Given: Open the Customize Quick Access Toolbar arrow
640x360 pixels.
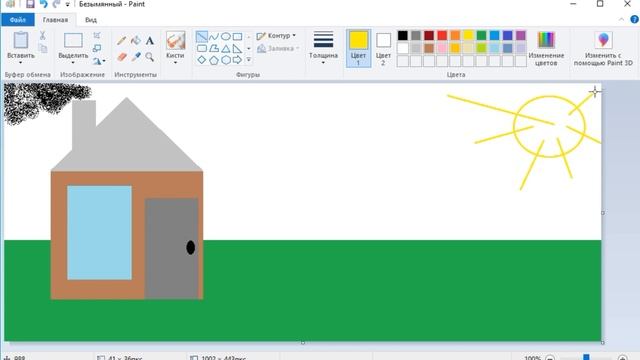Looking at the screenshot, I should pos(68,4).
